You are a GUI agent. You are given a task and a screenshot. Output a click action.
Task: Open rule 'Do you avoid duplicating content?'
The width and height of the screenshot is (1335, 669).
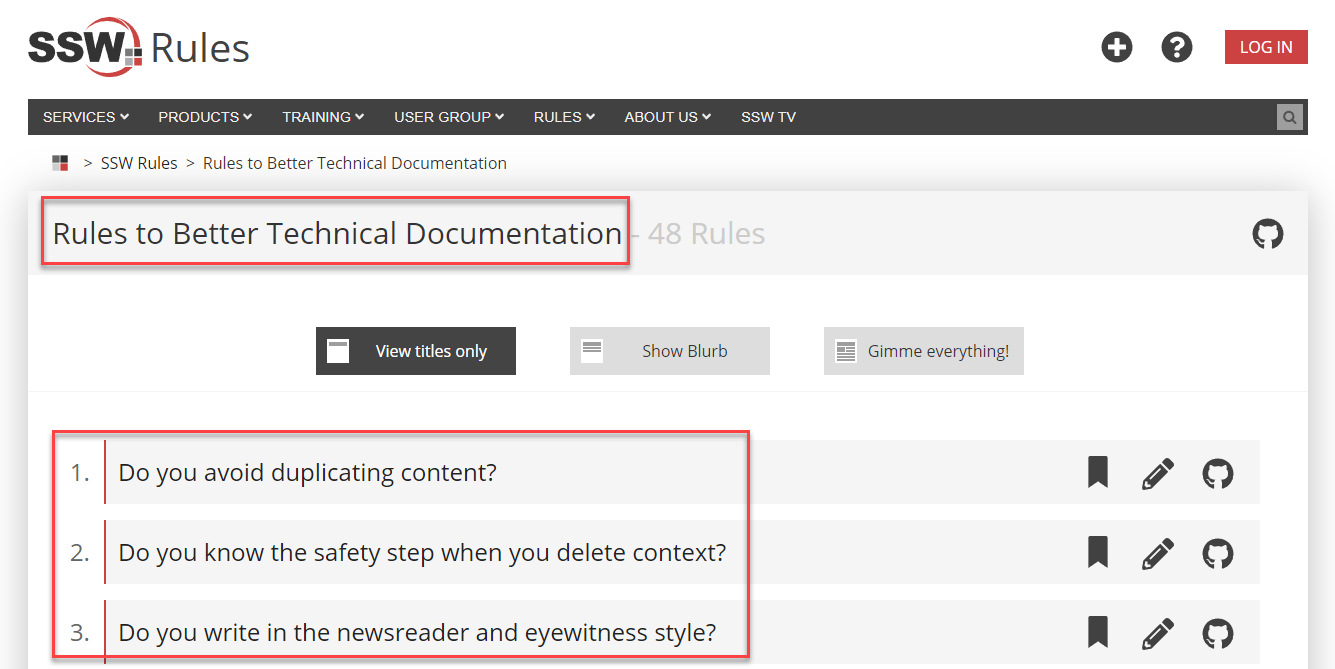(x=307, y=472)
